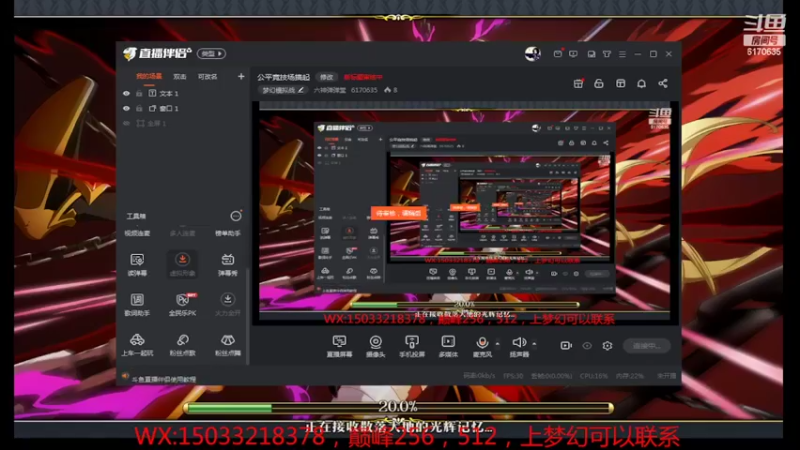This screenshot has width=800, height=450.
Task: Edit the 梦幻模拟战 category tag
Action: 282,90
